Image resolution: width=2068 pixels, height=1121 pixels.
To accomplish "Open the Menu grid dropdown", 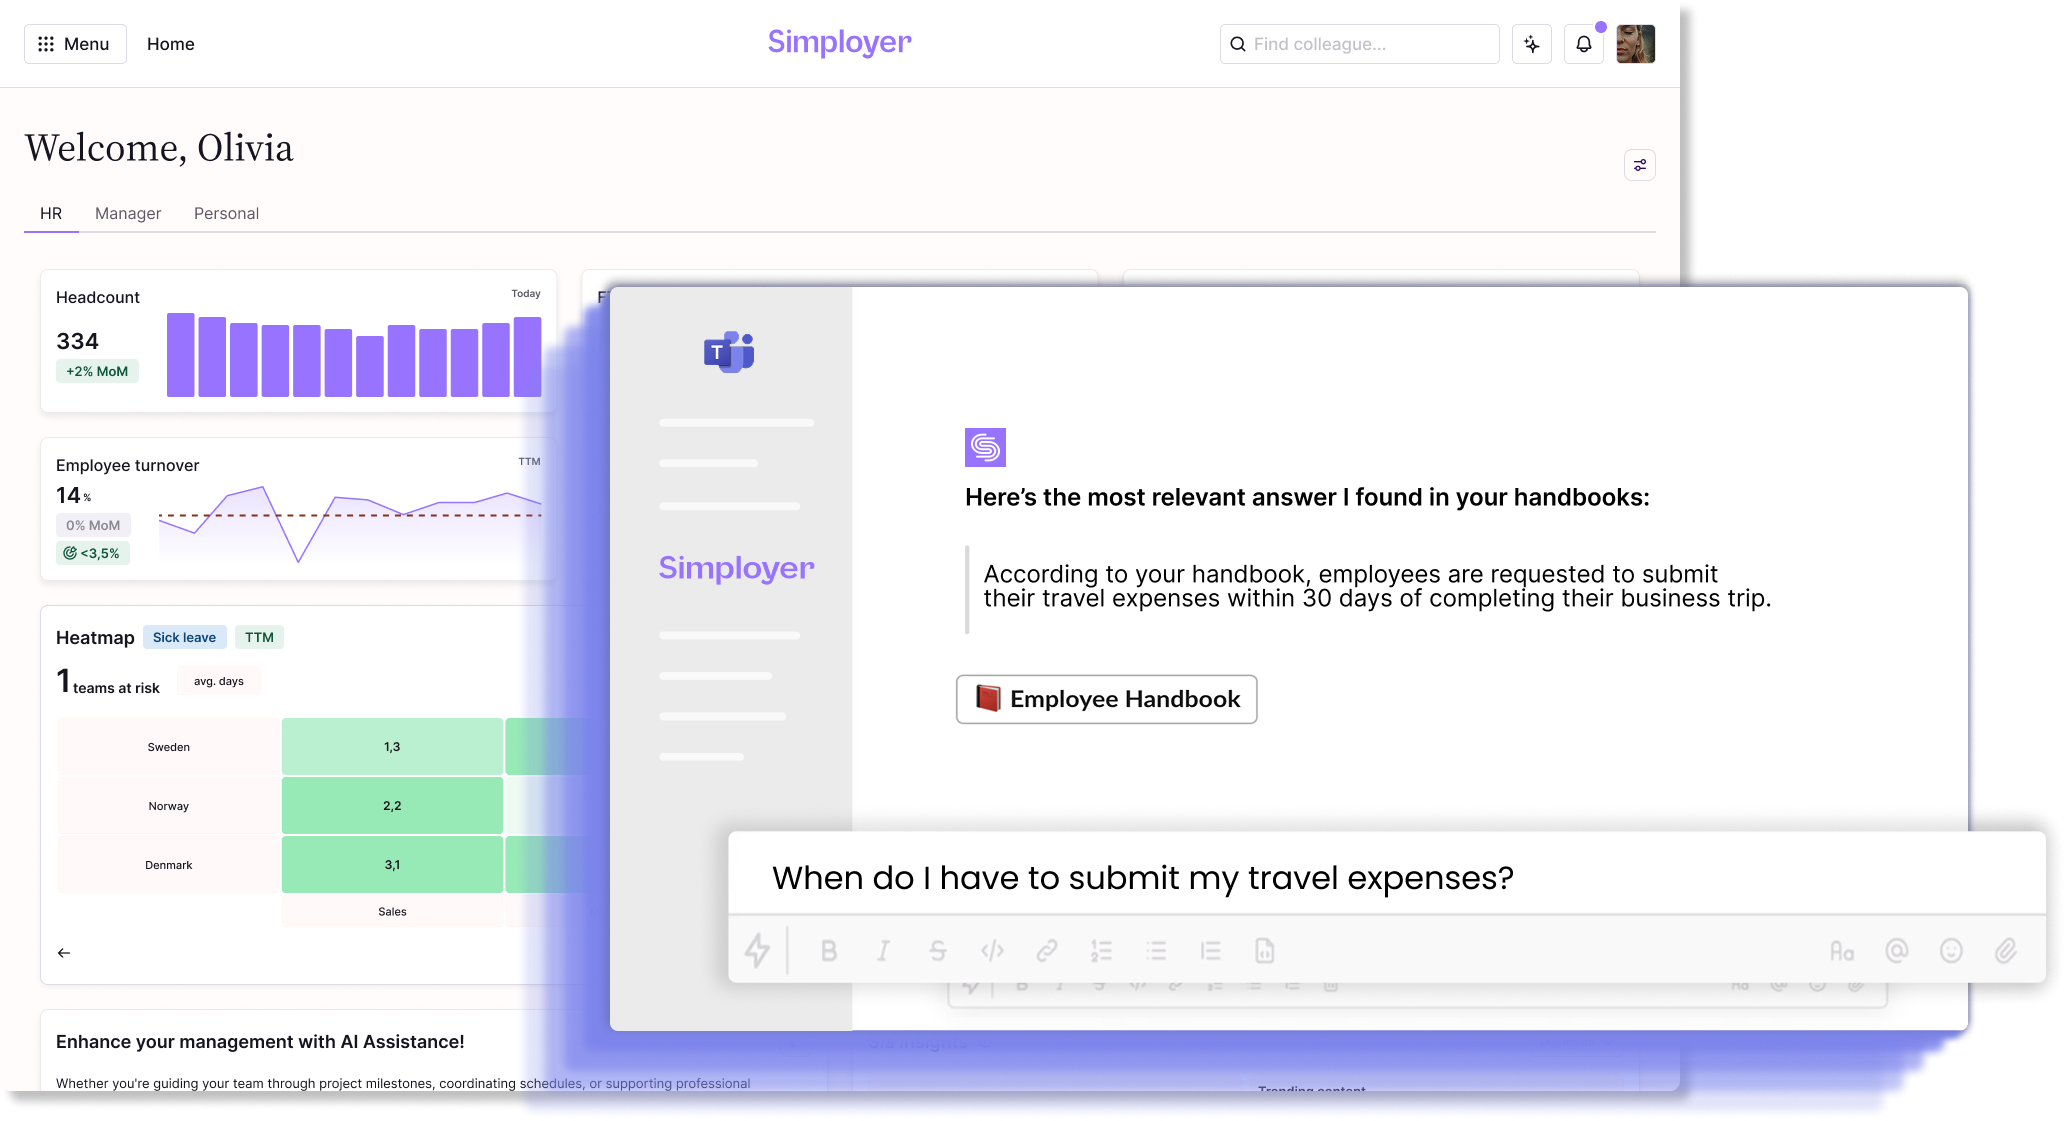I will [75, 44].
